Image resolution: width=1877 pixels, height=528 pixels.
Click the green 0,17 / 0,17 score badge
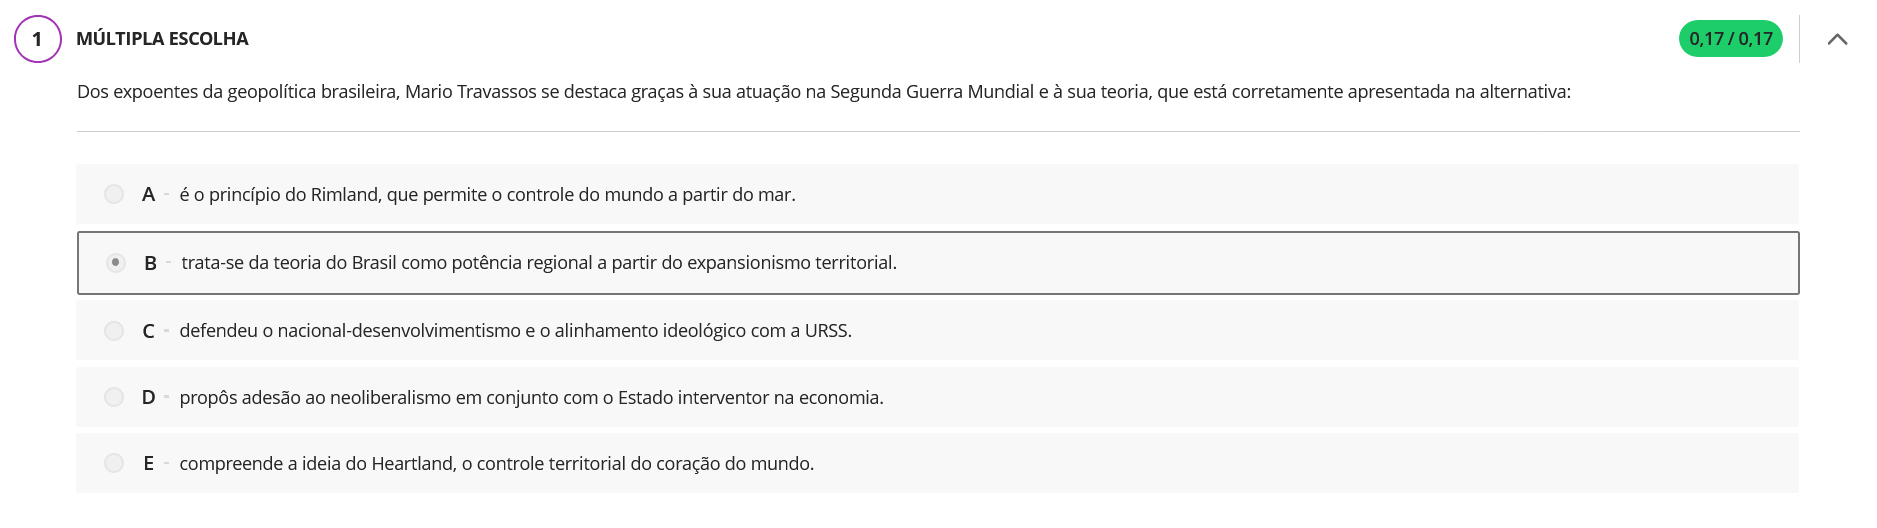(1730, 39)
